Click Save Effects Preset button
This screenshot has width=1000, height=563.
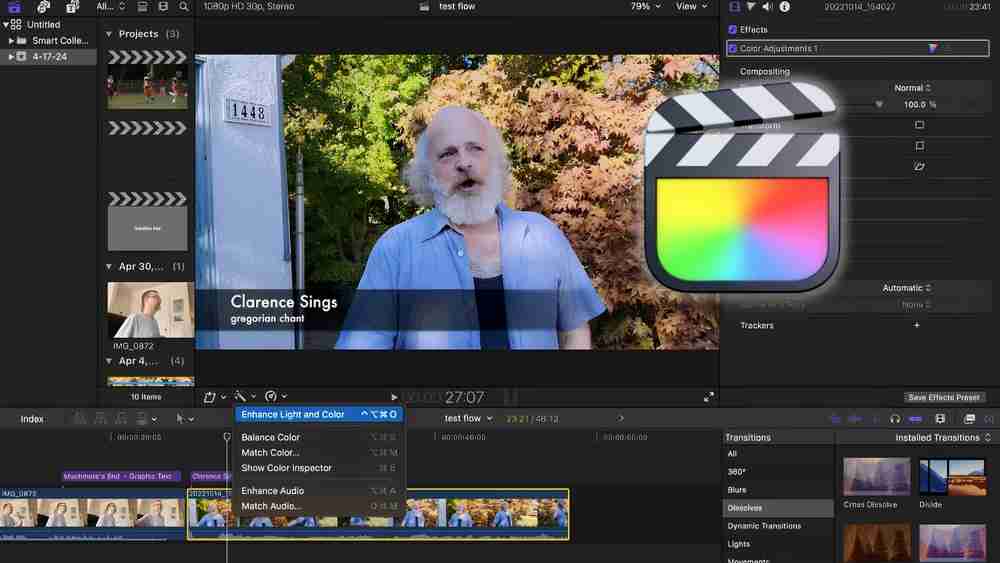(x=944, y=397)
